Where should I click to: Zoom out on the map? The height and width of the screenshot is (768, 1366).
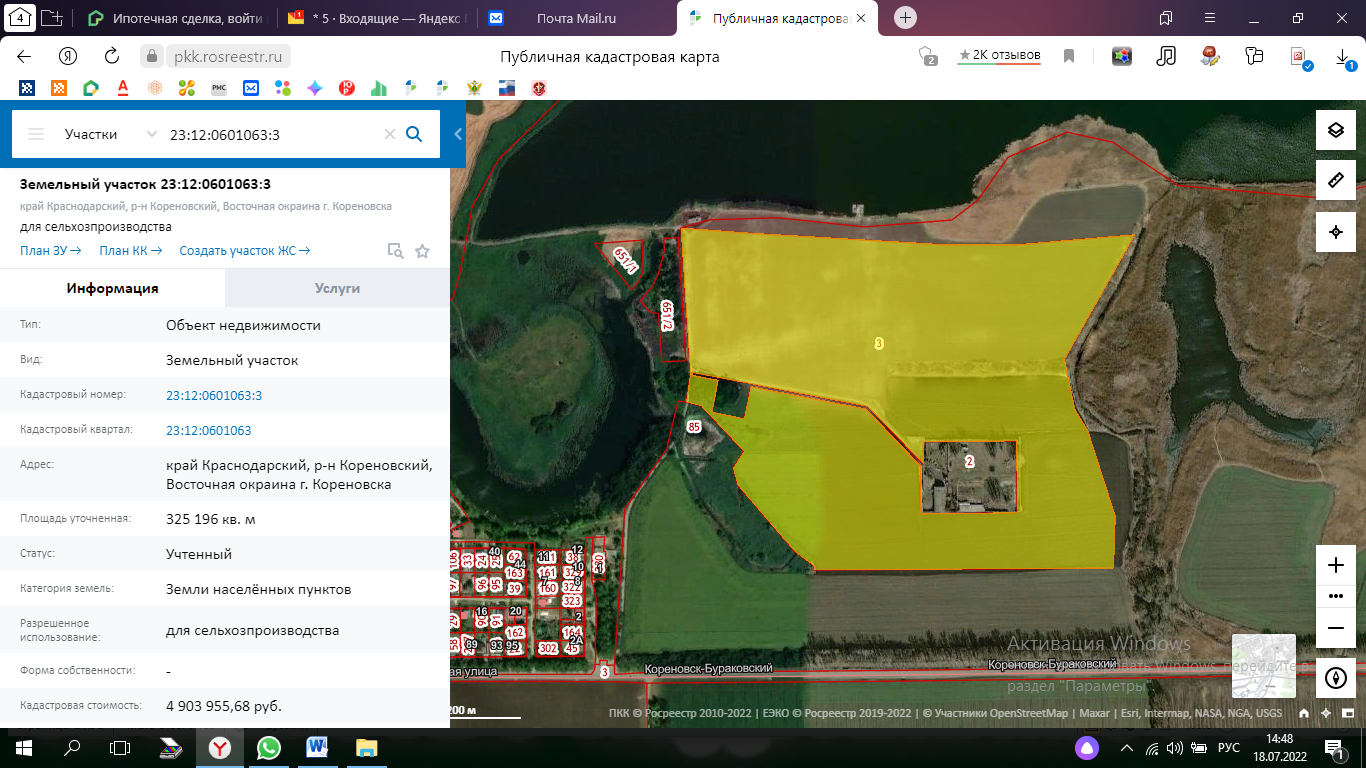[x=1335, y=628]
